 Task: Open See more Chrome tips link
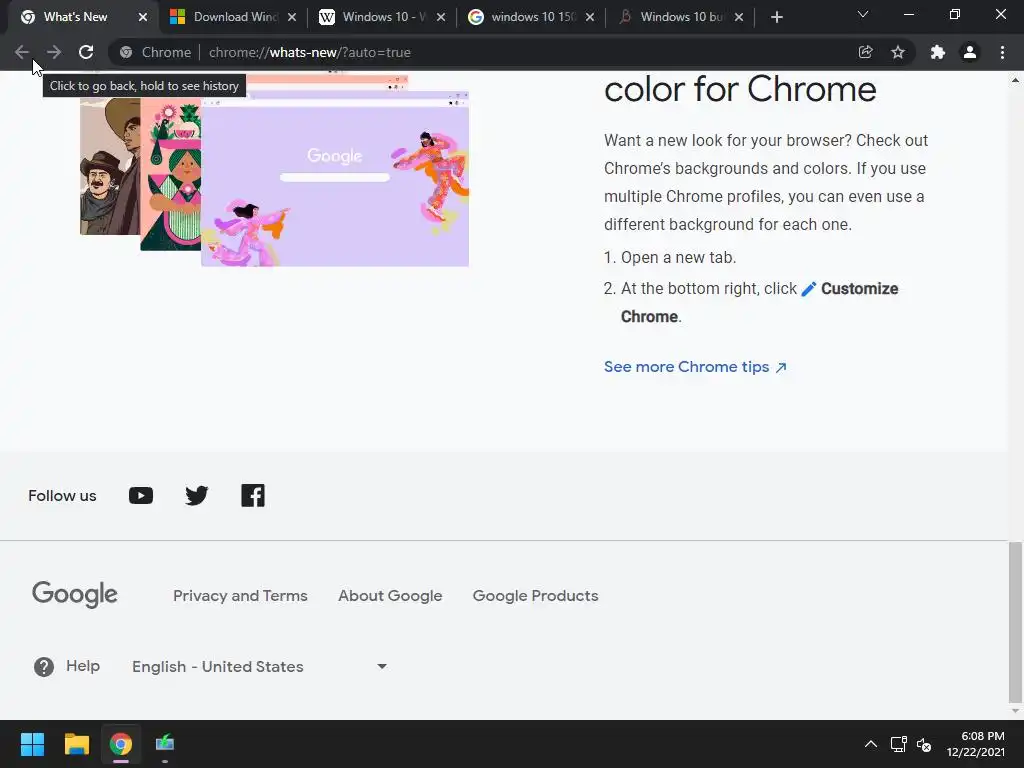tap(696, 367)
